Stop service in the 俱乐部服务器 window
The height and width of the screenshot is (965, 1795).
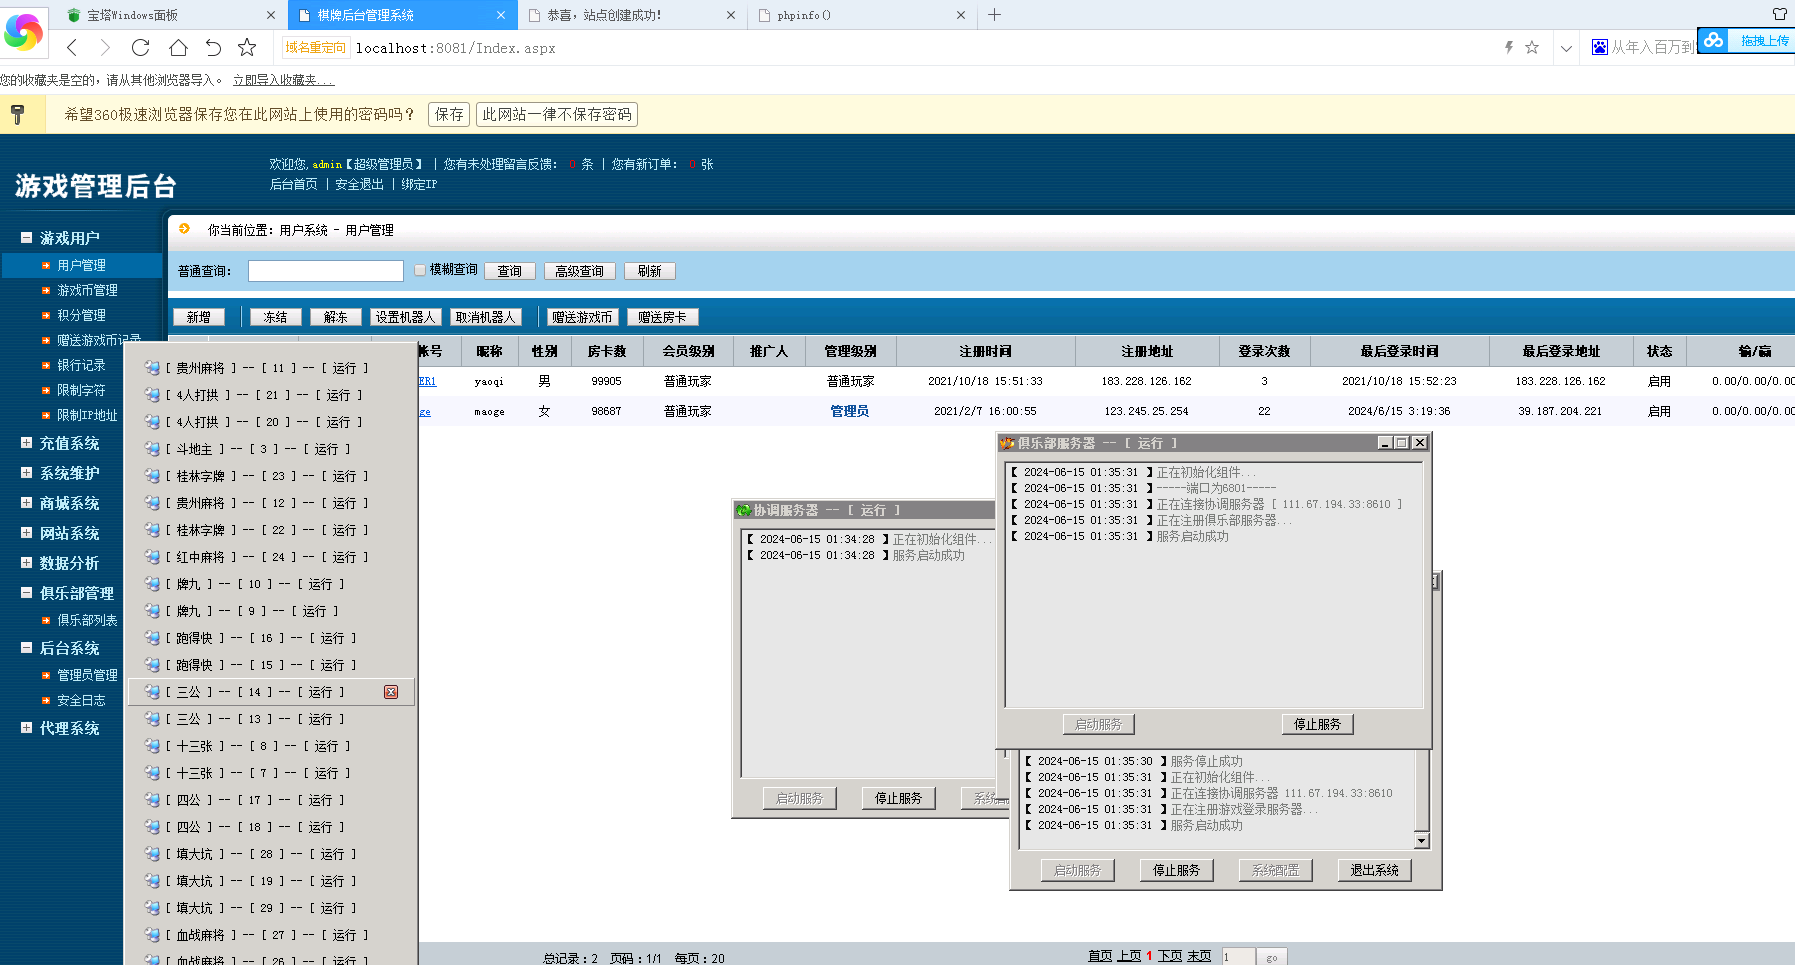click(1317, 724)
